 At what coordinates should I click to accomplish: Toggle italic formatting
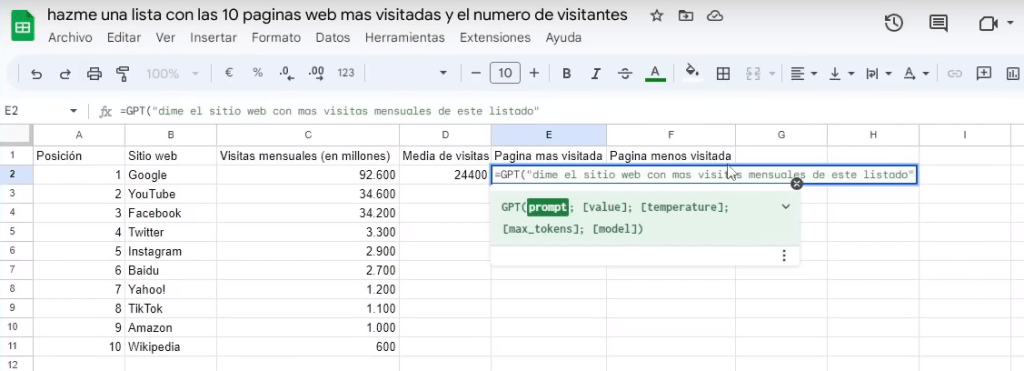(x=596, y=74)
